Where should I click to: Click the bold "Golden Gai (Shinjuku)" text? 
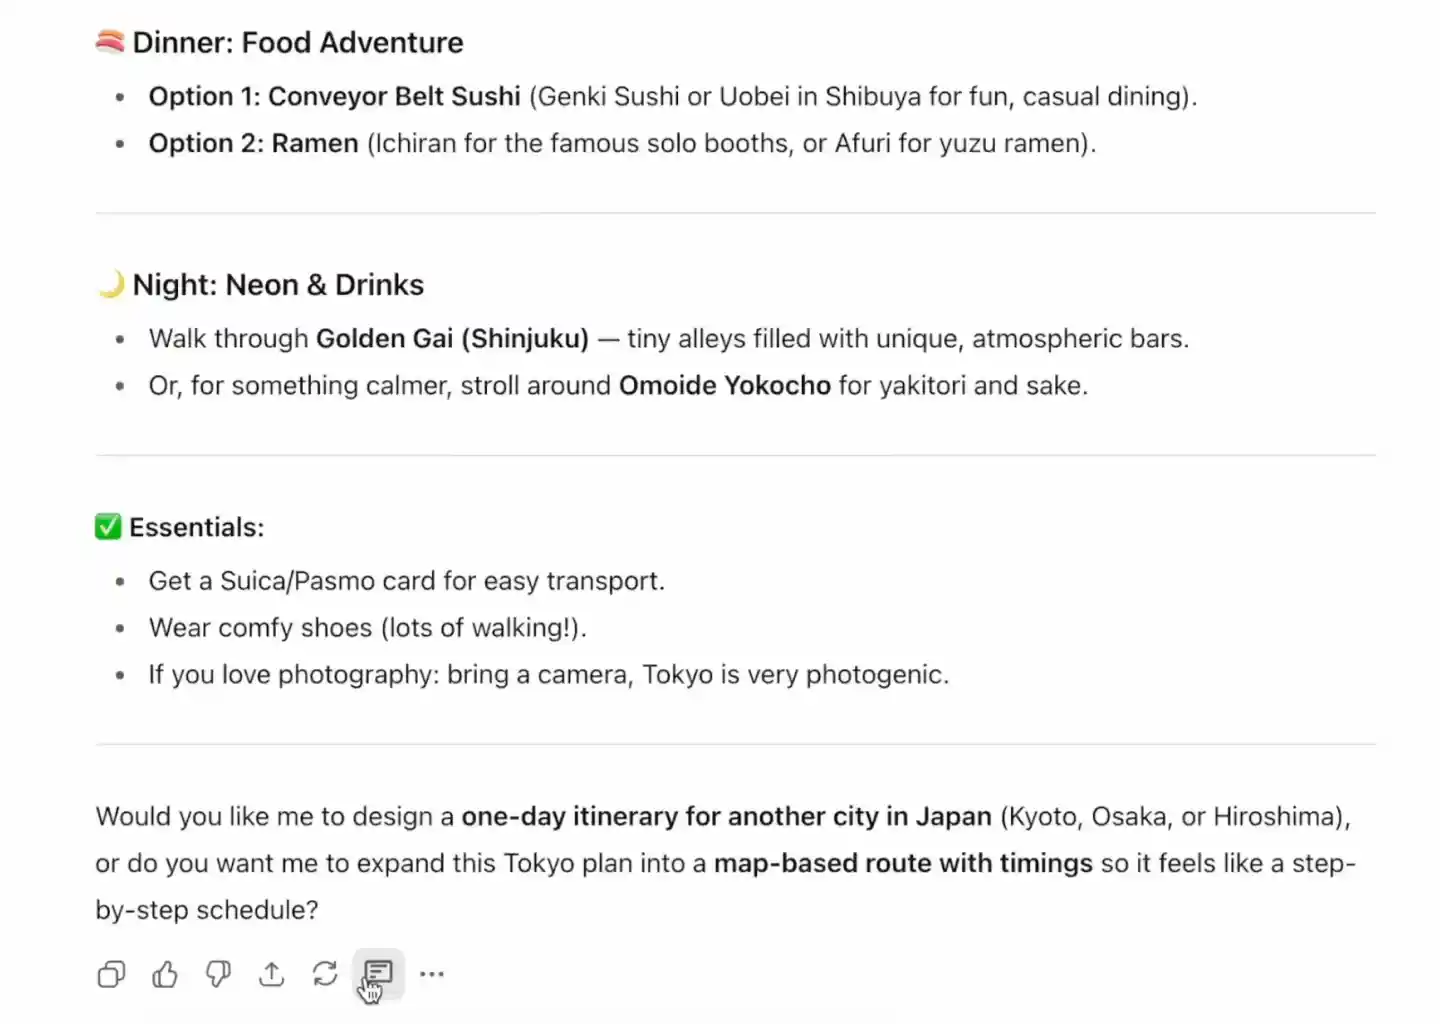click(x=452, y=339)
